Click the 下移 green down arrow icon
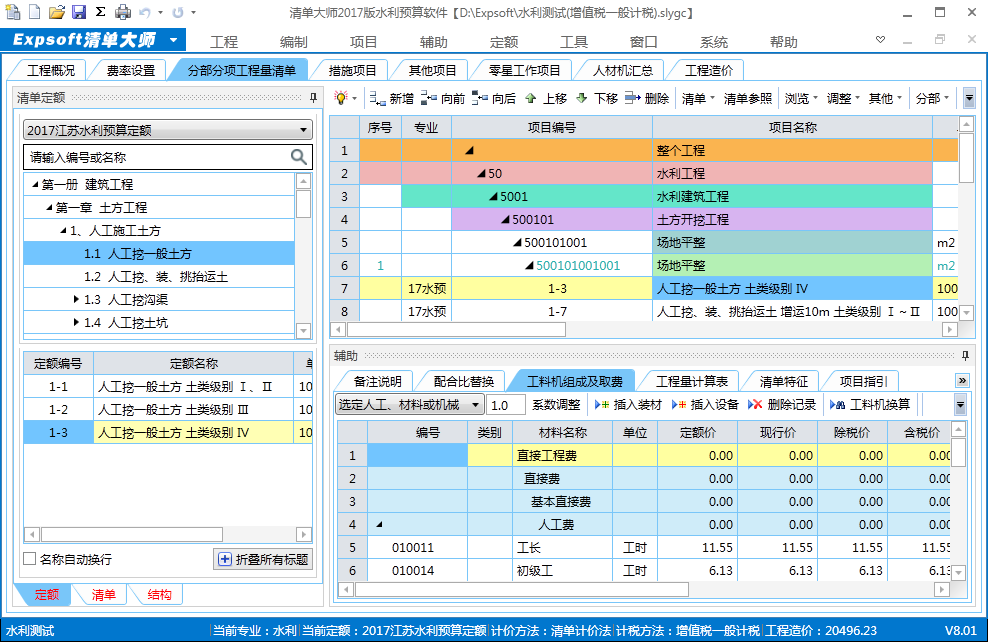Image resolution: width=988 pixels, height=642 pixels. coord(580,99)
